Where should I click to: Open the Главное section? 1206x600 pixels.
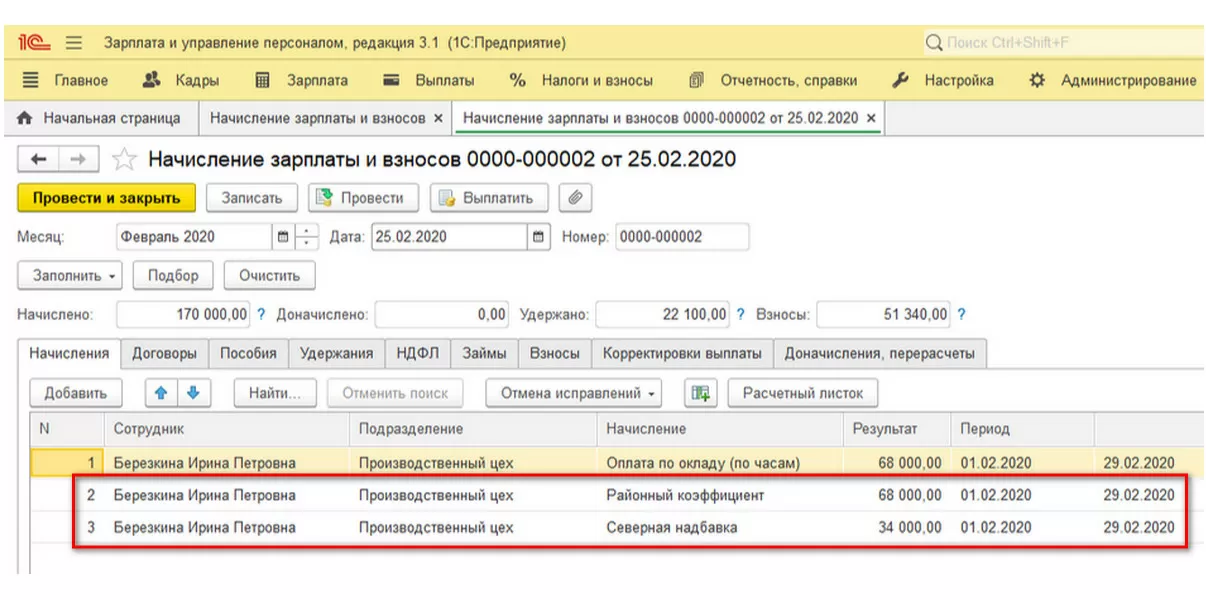pos(66,80)
